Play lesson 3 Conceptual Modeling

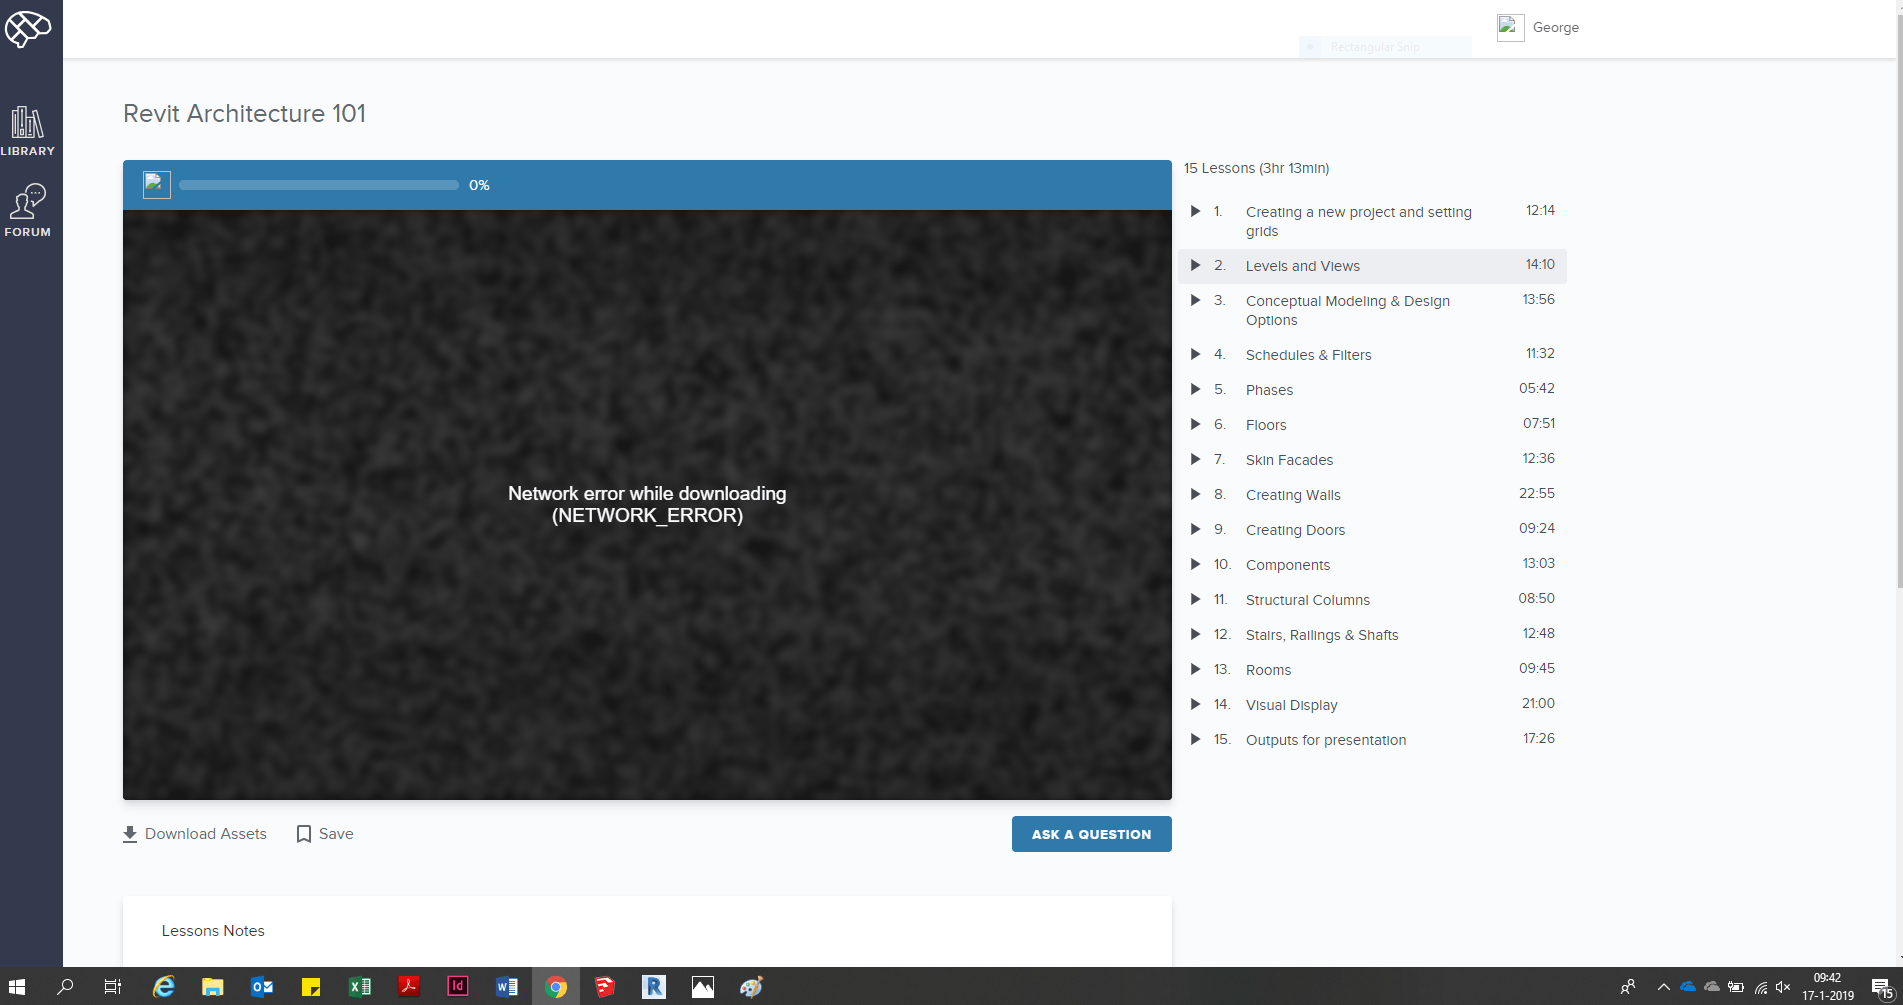tap(1195, 300)
